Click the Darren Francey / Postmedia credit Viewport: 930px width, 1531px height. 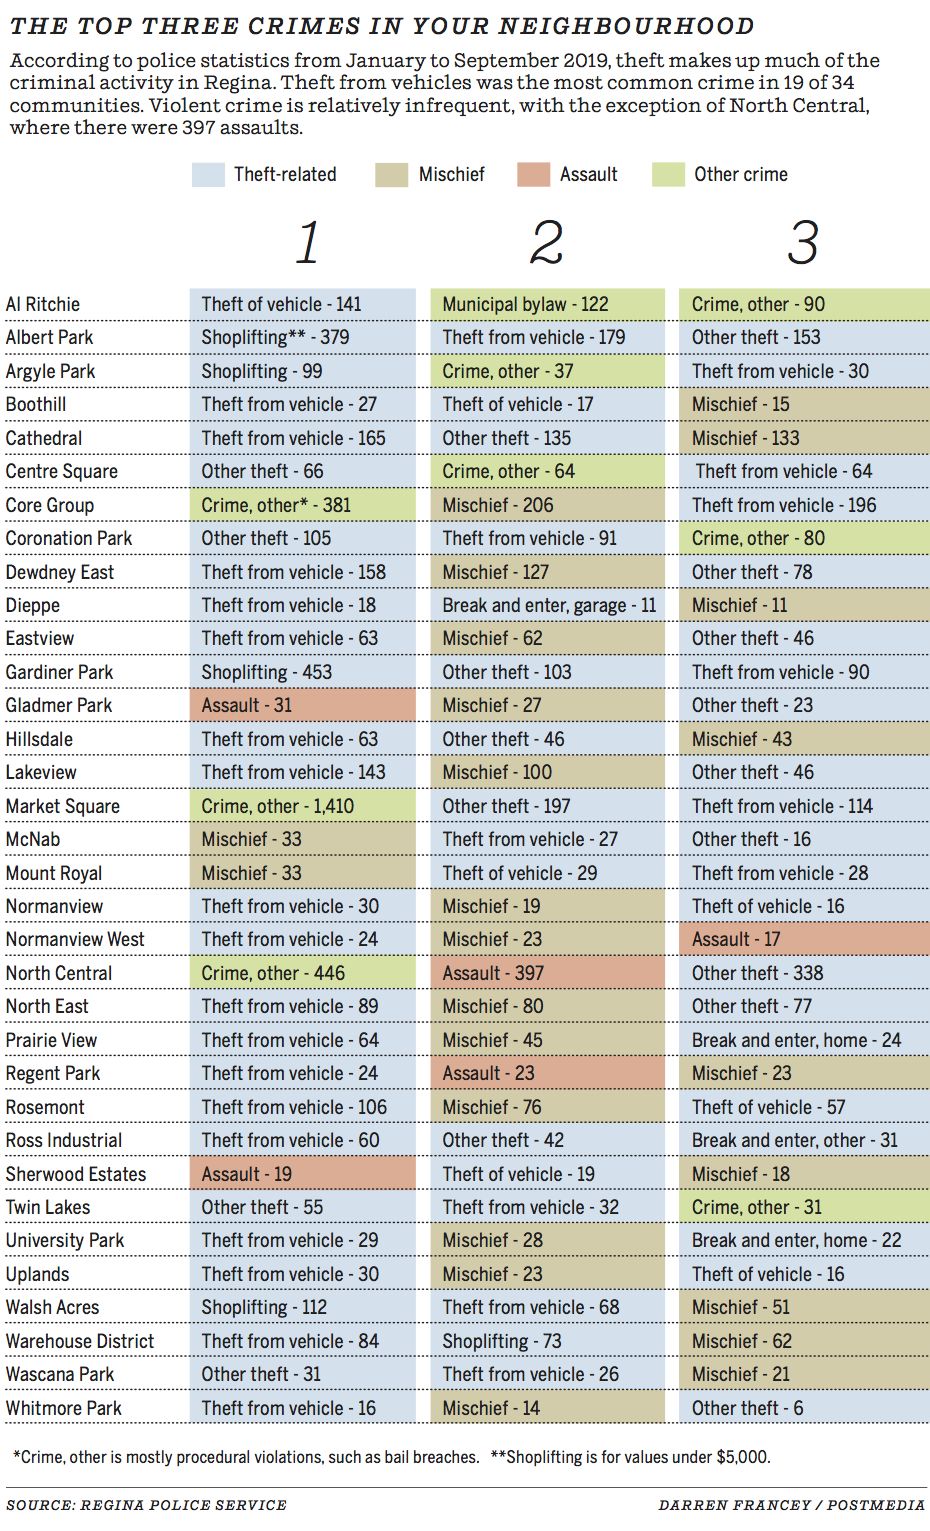[791, 1505]
